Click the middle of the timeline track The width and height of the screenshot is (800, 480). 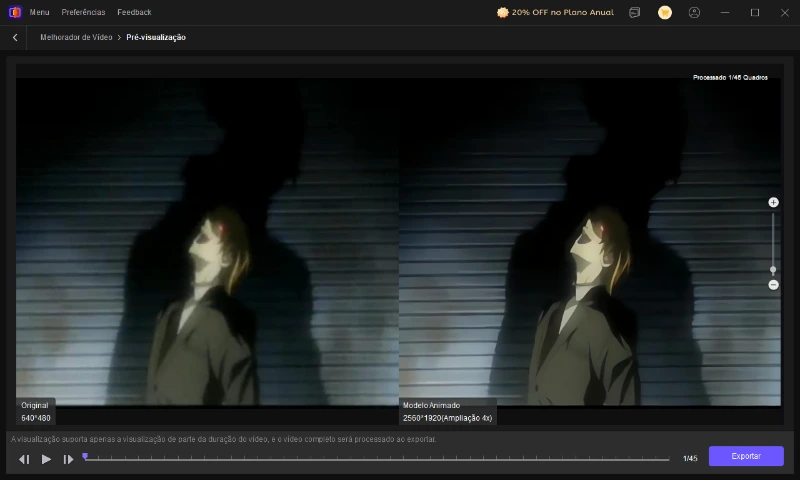pos(377,460)
